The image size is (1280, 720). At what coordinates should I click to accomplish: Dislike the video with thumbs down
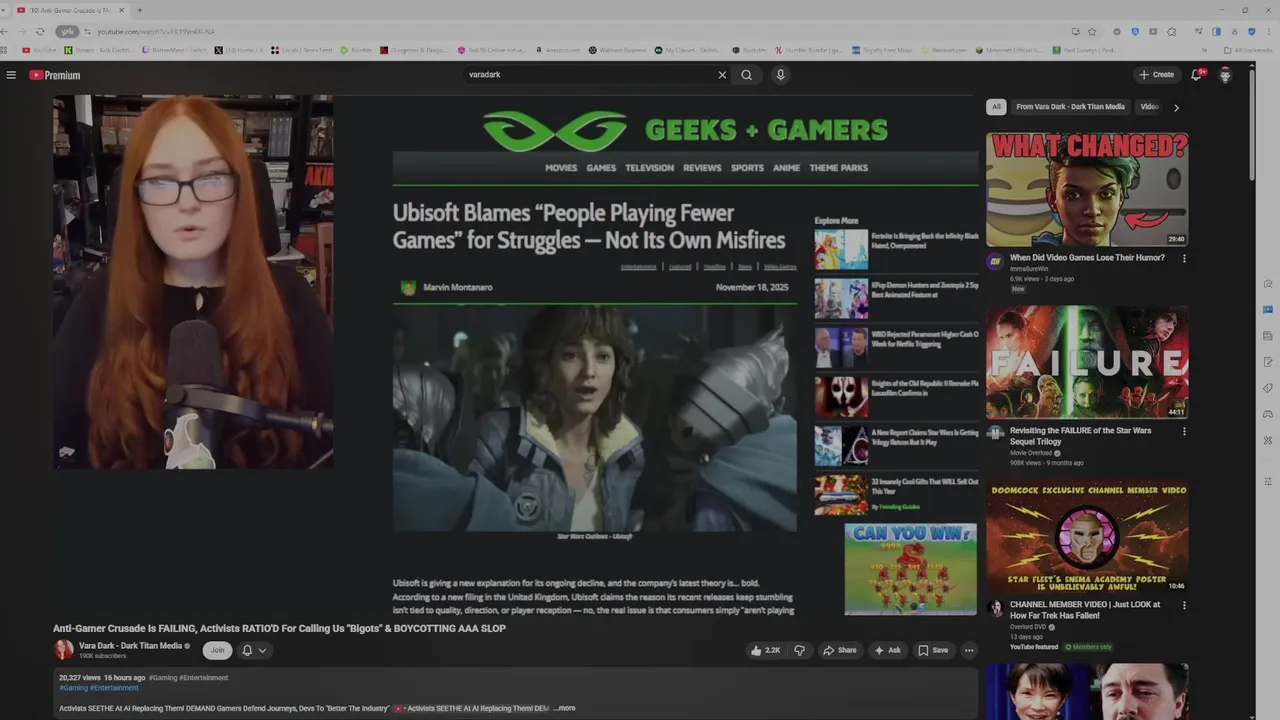click(x=799, y=650)
